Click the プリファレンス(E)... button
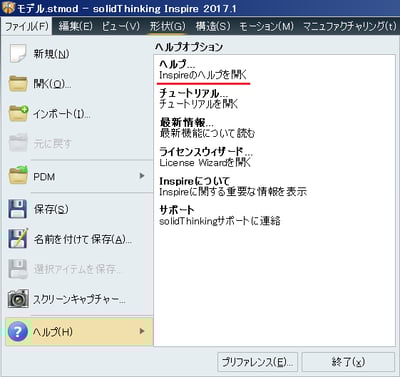Screen dimensions: 400x377 258,362
